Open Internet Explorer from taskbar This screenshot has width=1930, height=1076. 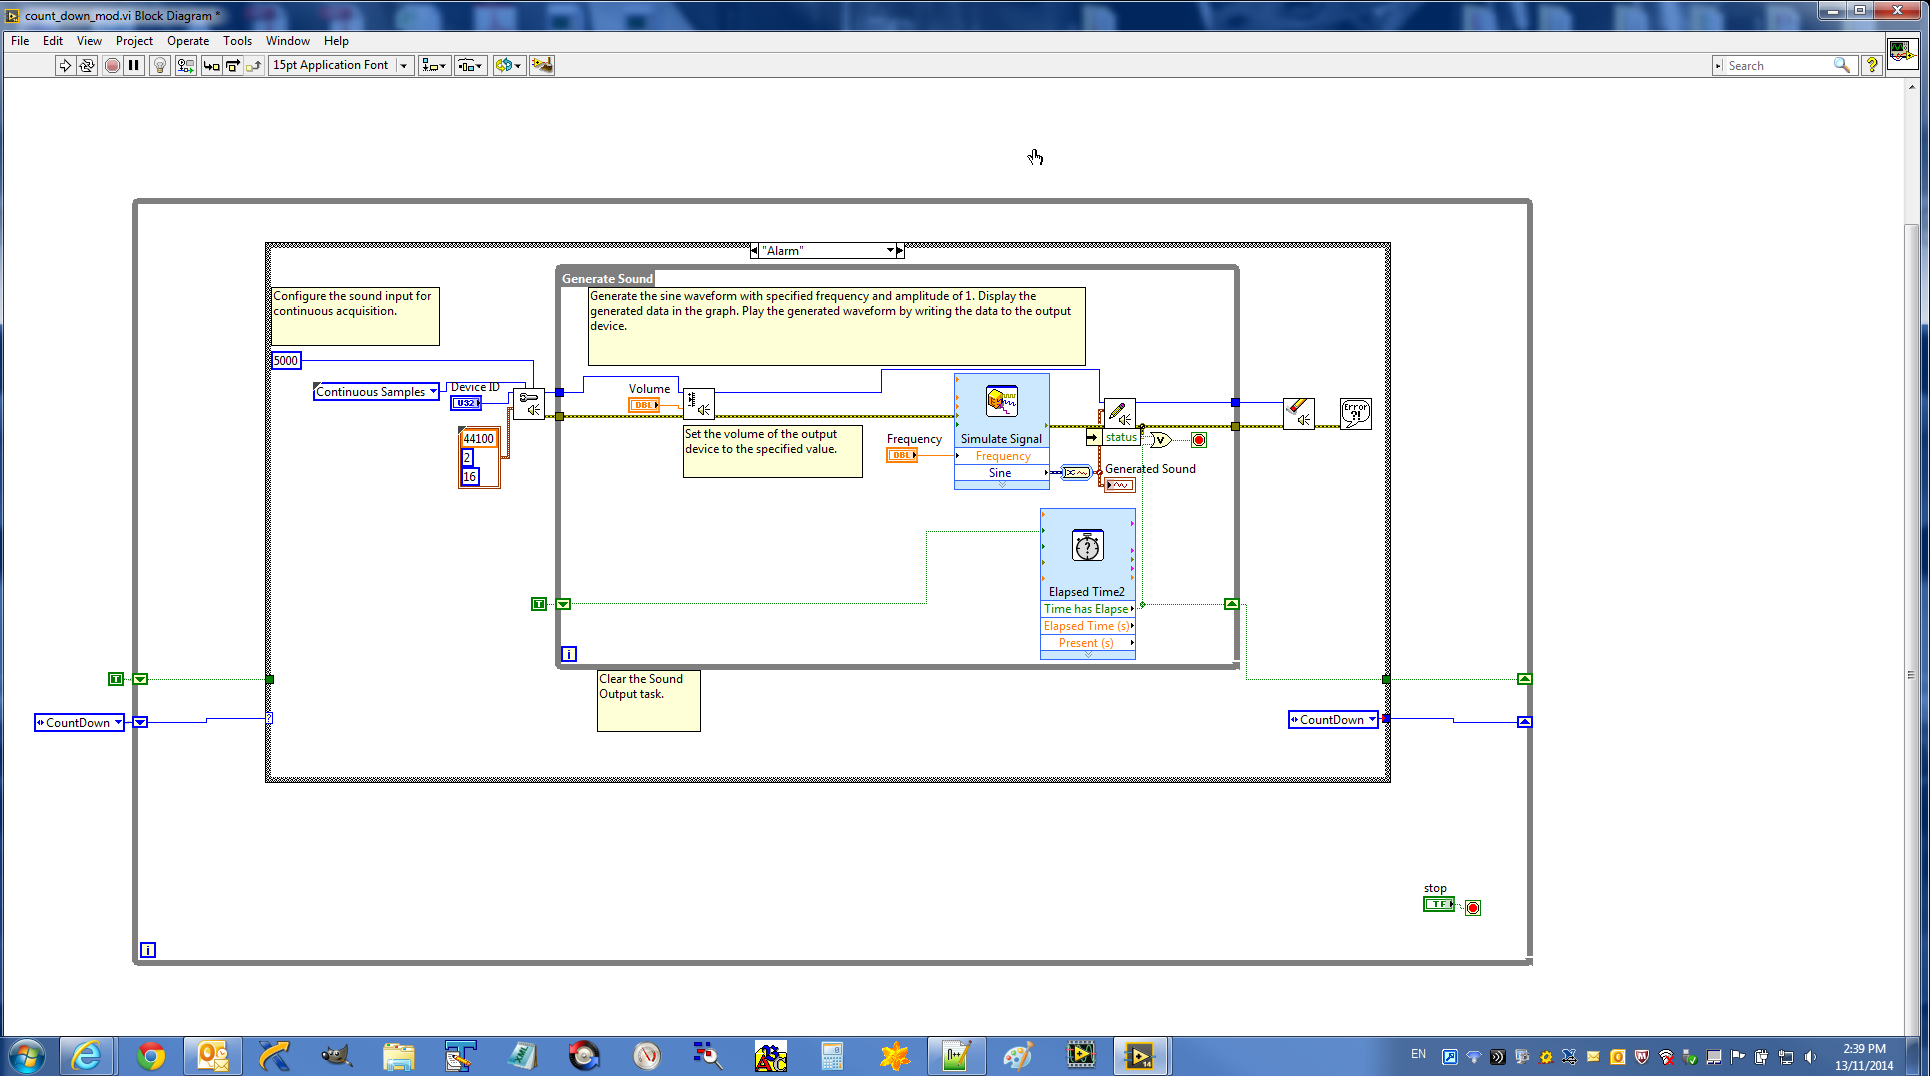pyautogui.click(x=87, y=1056)
